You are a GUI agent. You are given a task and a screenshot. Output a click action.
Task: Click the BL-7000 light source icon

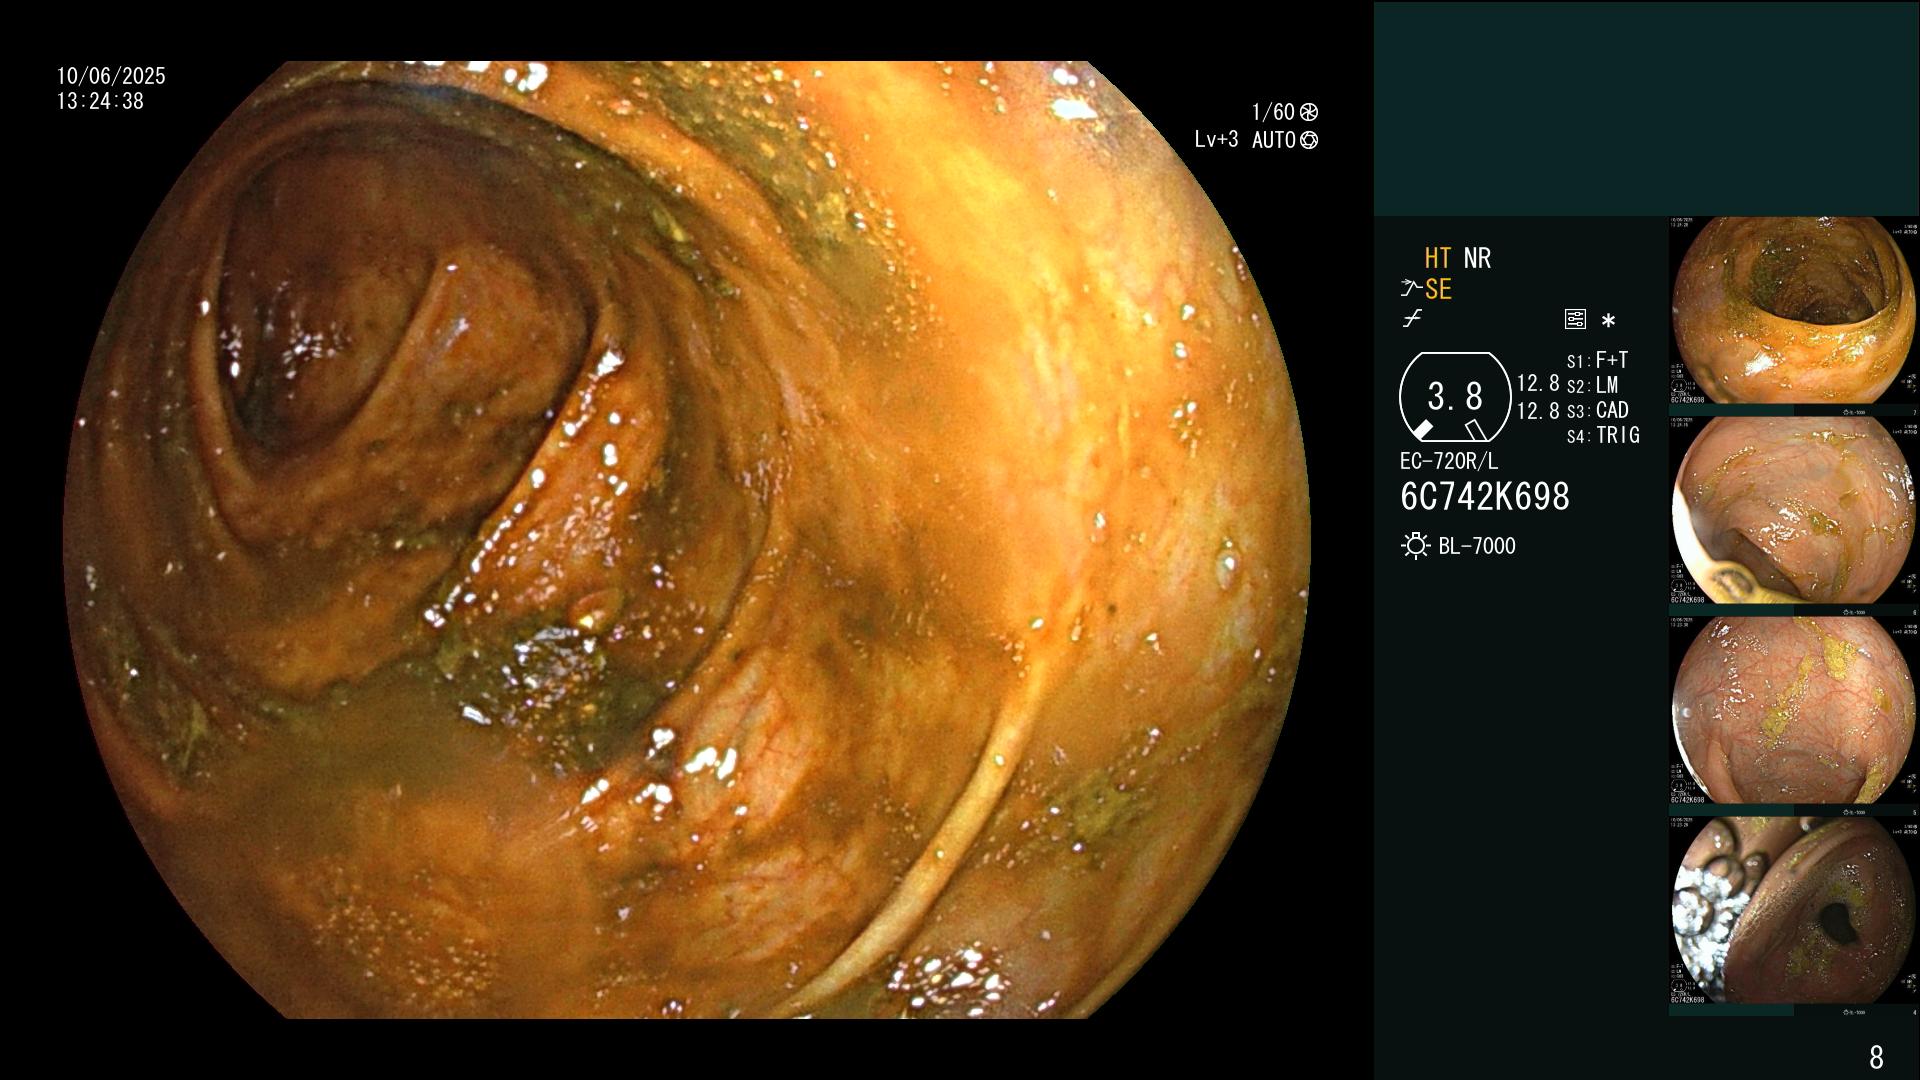click(1415, 546)
